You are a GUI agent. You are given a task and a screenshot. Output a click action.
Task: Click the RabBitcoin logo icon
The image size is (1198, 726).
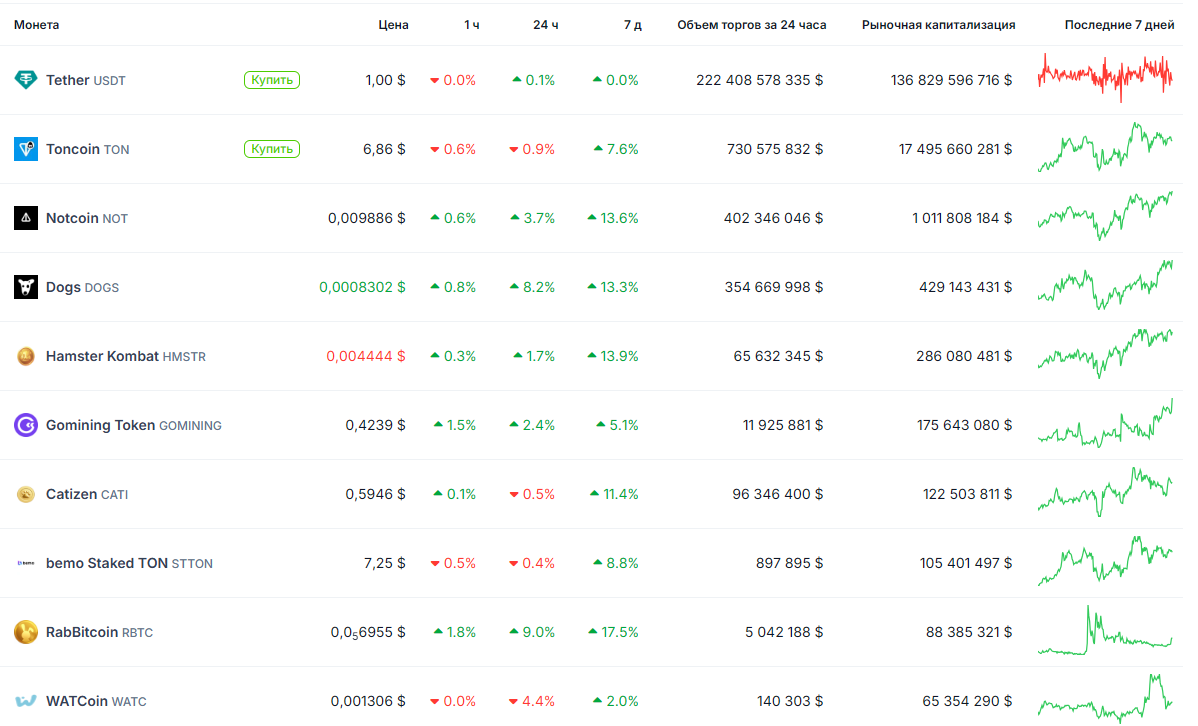pos(25,632)
